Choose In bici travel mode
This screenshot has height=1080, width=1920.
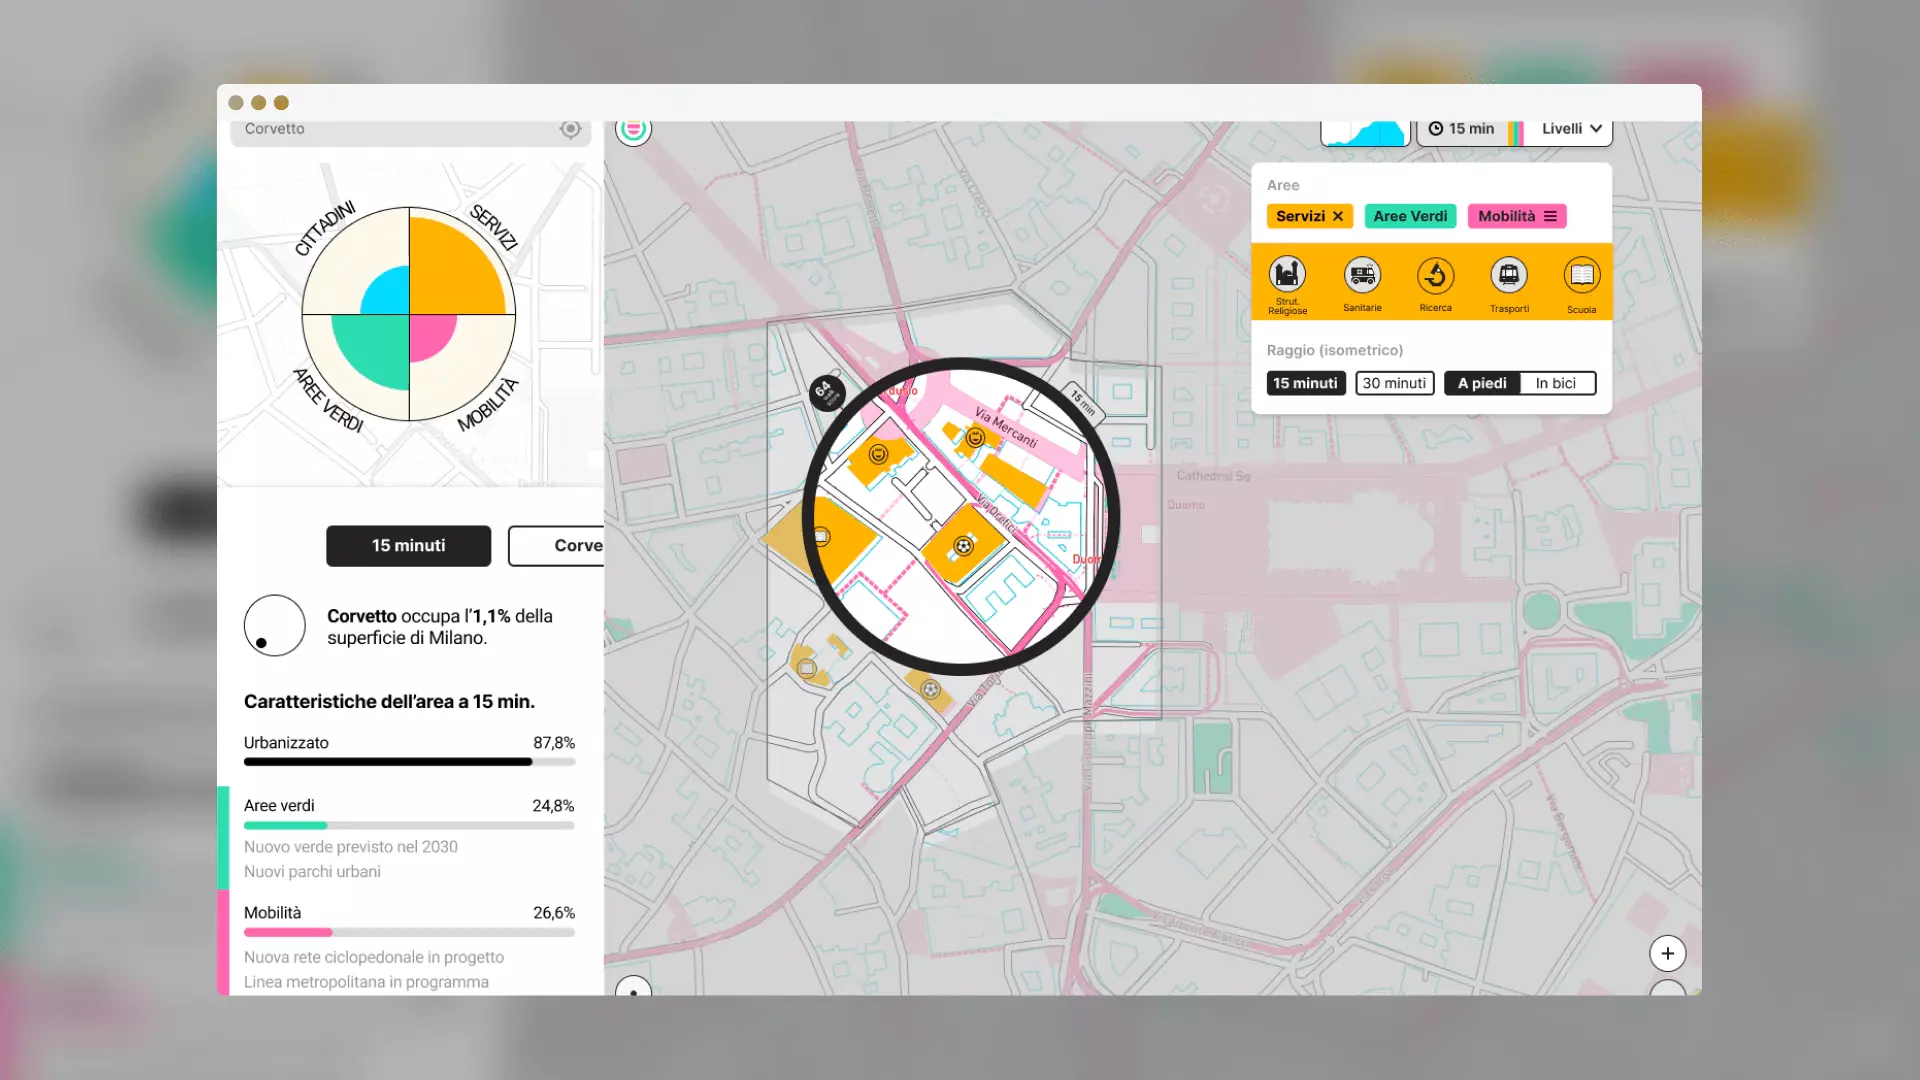click(x=1556, y=383)
